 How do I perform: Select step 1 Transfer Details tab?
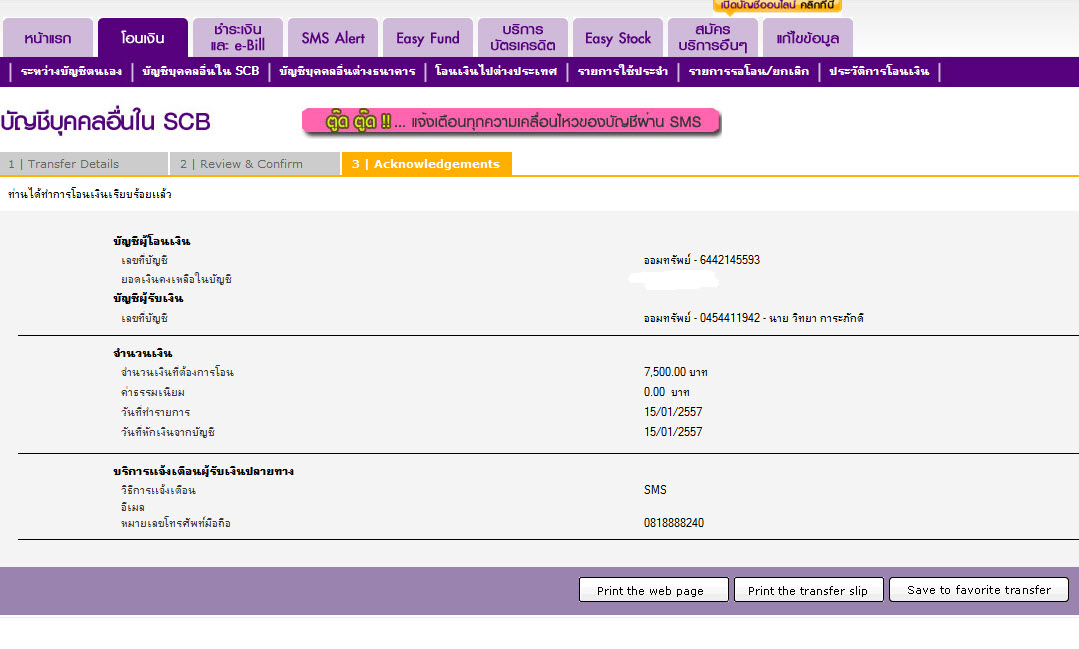[84, 164]
